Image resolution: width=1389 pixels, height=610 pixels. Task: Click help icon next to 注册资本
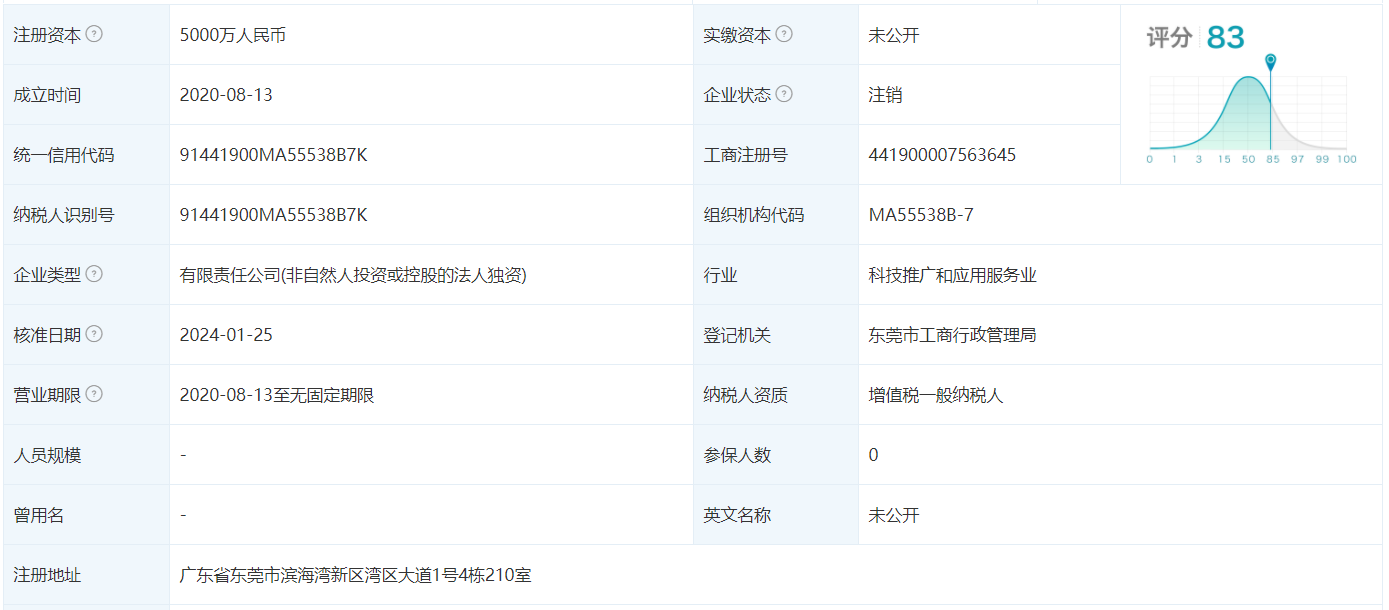point(94,34)
